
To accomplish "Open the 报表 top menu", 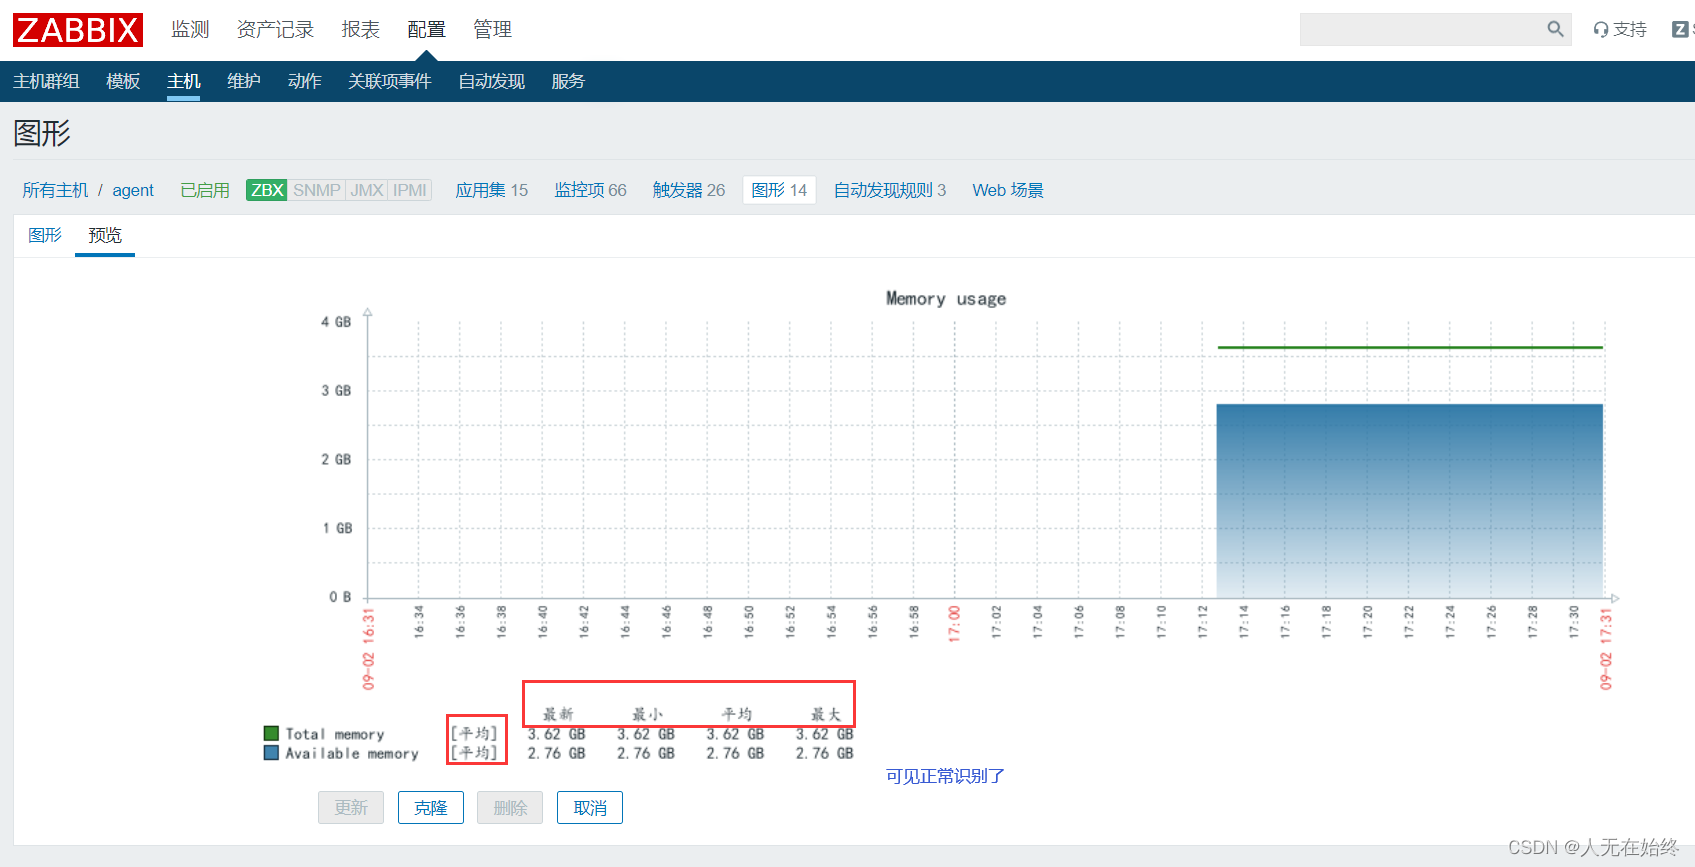I will pos(361,30).
